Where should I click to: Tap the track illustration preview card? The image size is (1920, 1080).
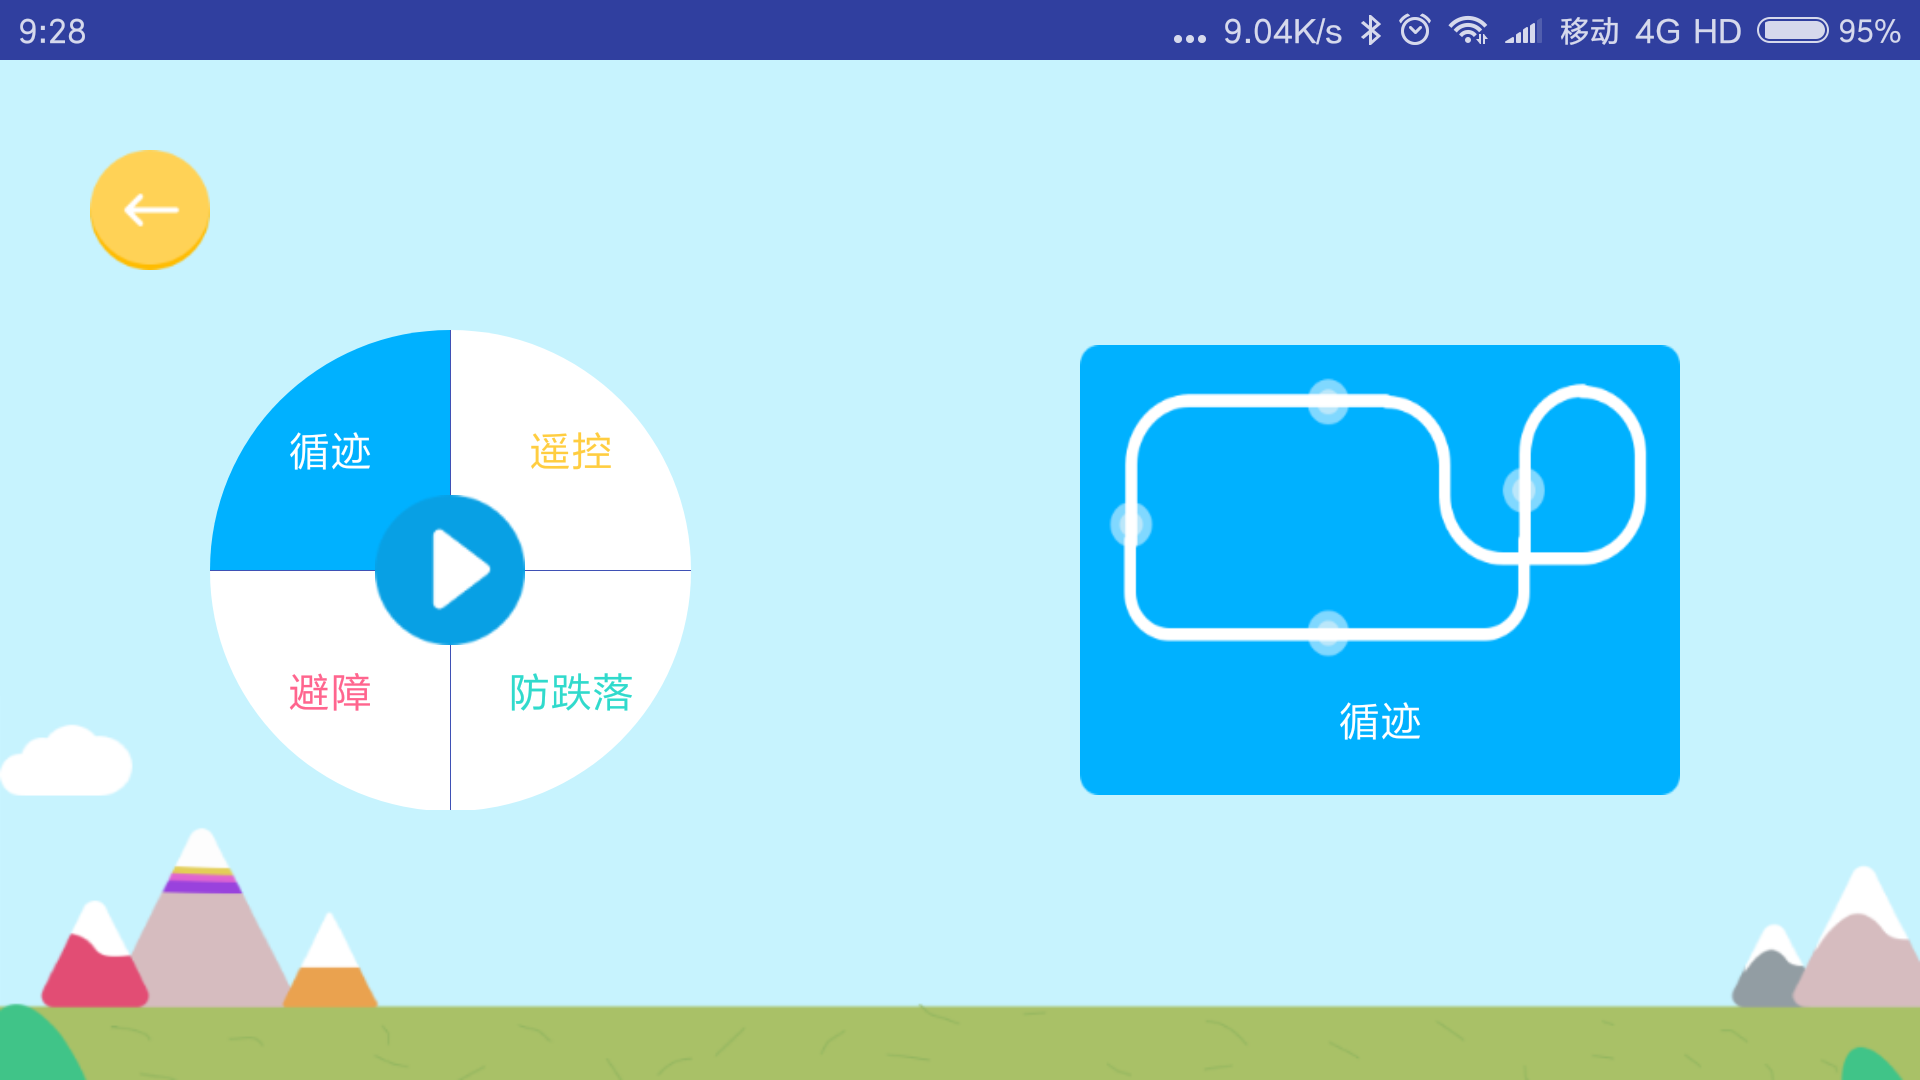click(x=1379, y=569)
